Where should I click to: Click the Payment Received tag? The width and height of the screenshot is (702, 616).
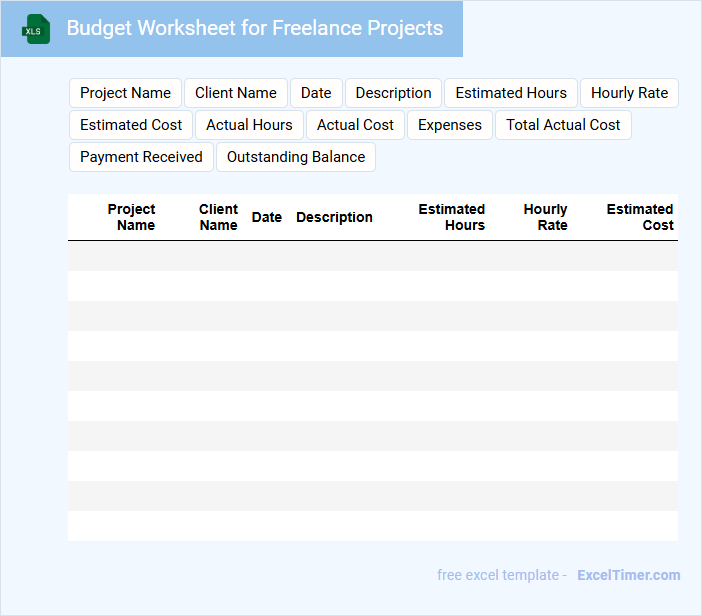[141, 157]
